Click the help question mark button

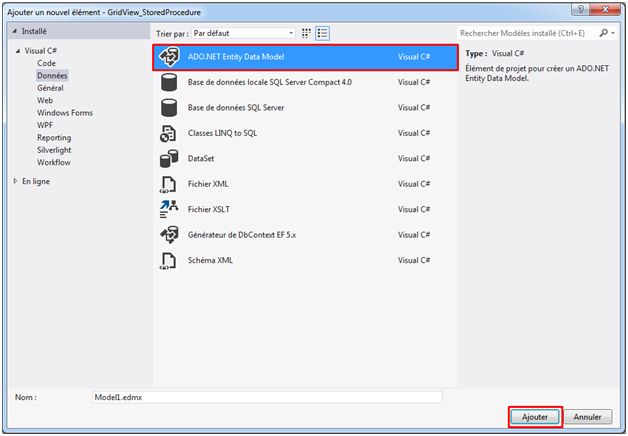(580, 10)
